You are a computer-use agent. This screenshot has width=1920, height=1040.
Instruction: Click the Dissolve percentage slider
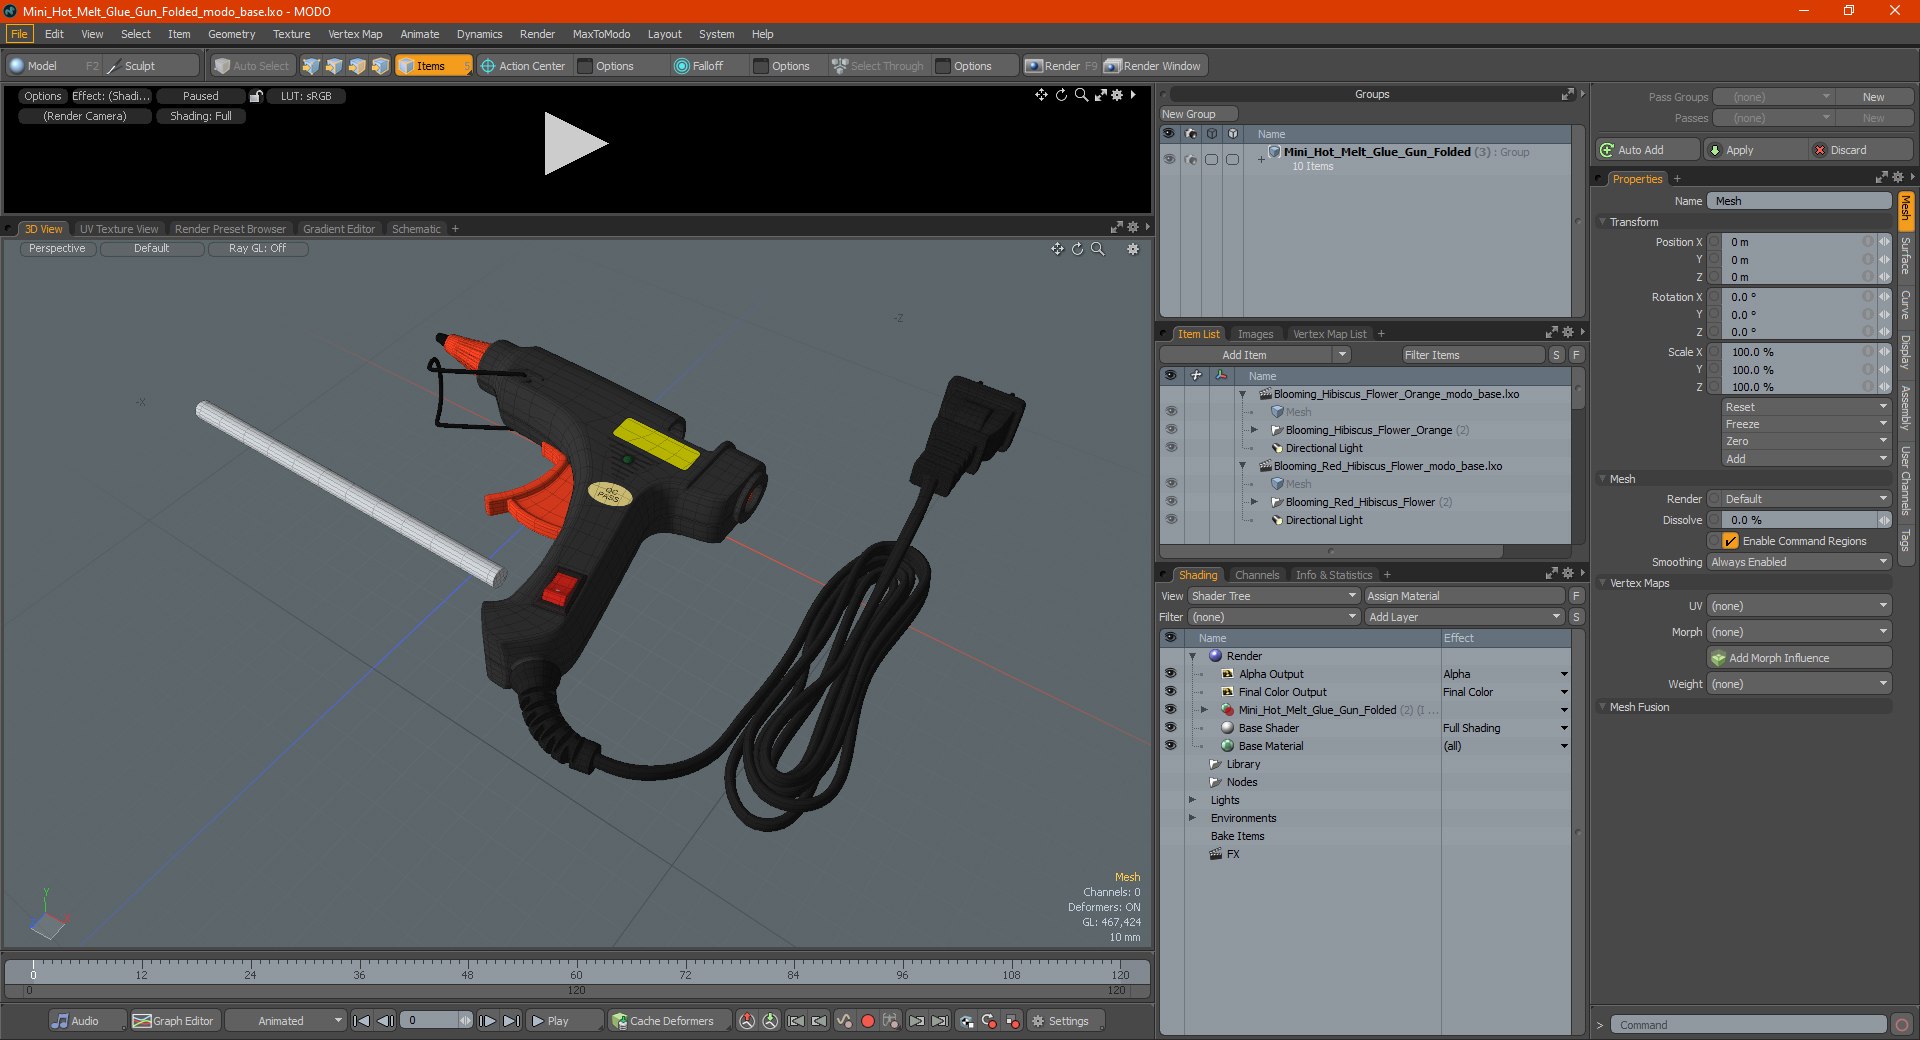click(x=1801, y=520)
